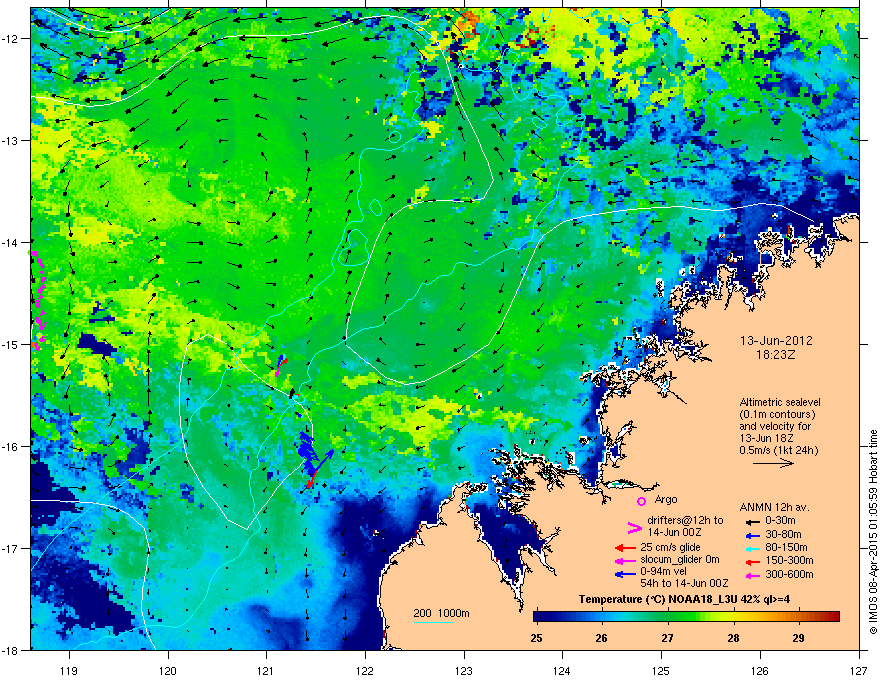This screenshot has height=680, width=880.
Task: Click the 150-300m depth label
Action: coord(790,560)
